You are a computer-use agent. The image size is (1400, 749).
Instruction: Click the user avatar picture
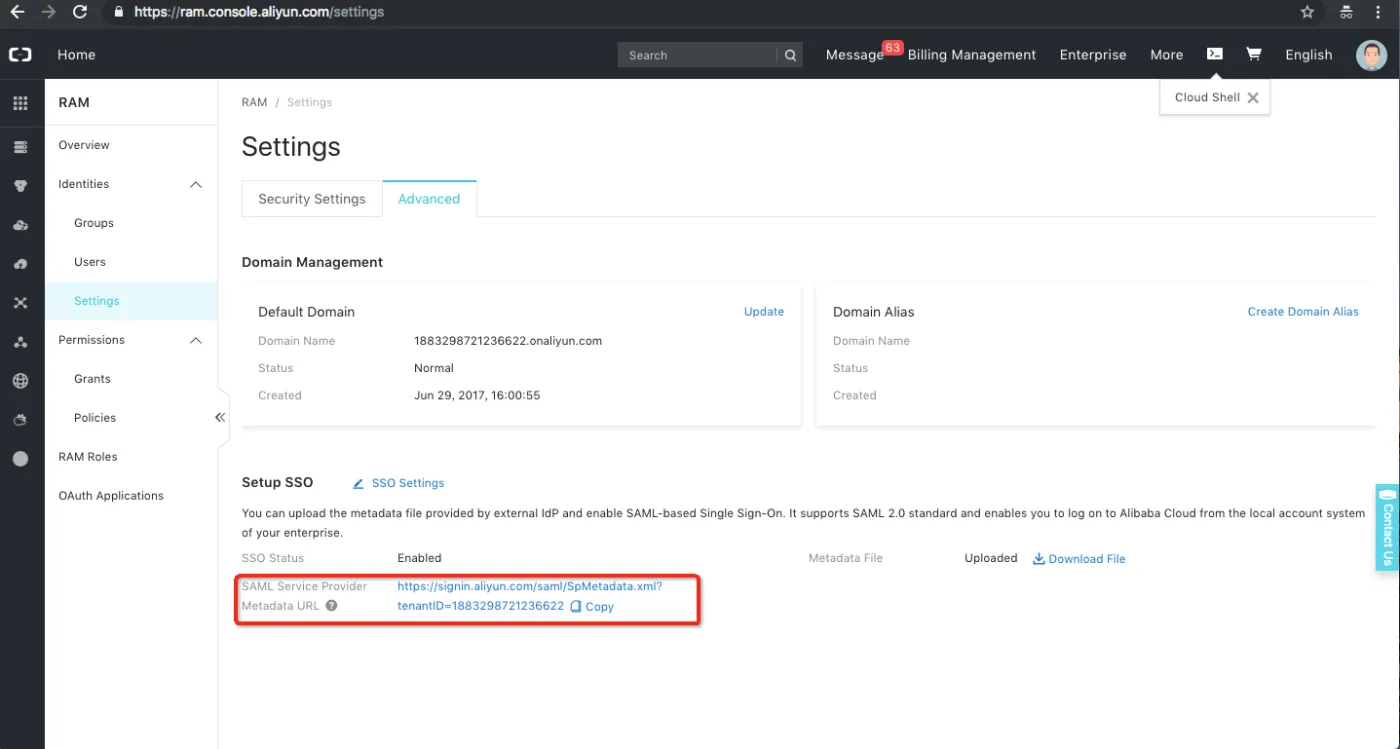1371,55
